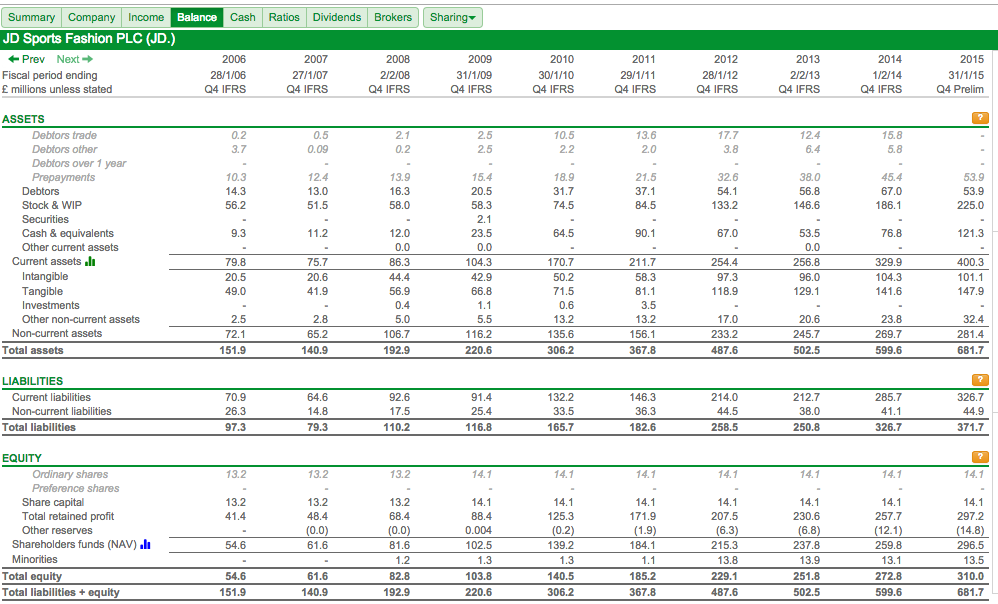Select the Intangible row label
The width and height of the screenshot is (998, 604).
[x=45, y=277]
